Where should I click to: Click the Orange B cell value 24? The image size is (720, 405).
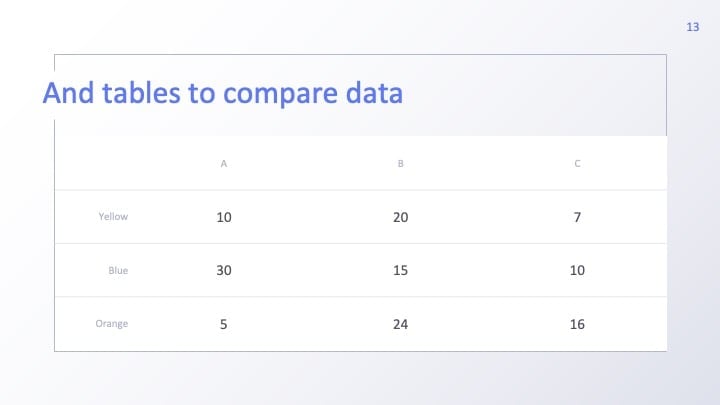(400, 325)
